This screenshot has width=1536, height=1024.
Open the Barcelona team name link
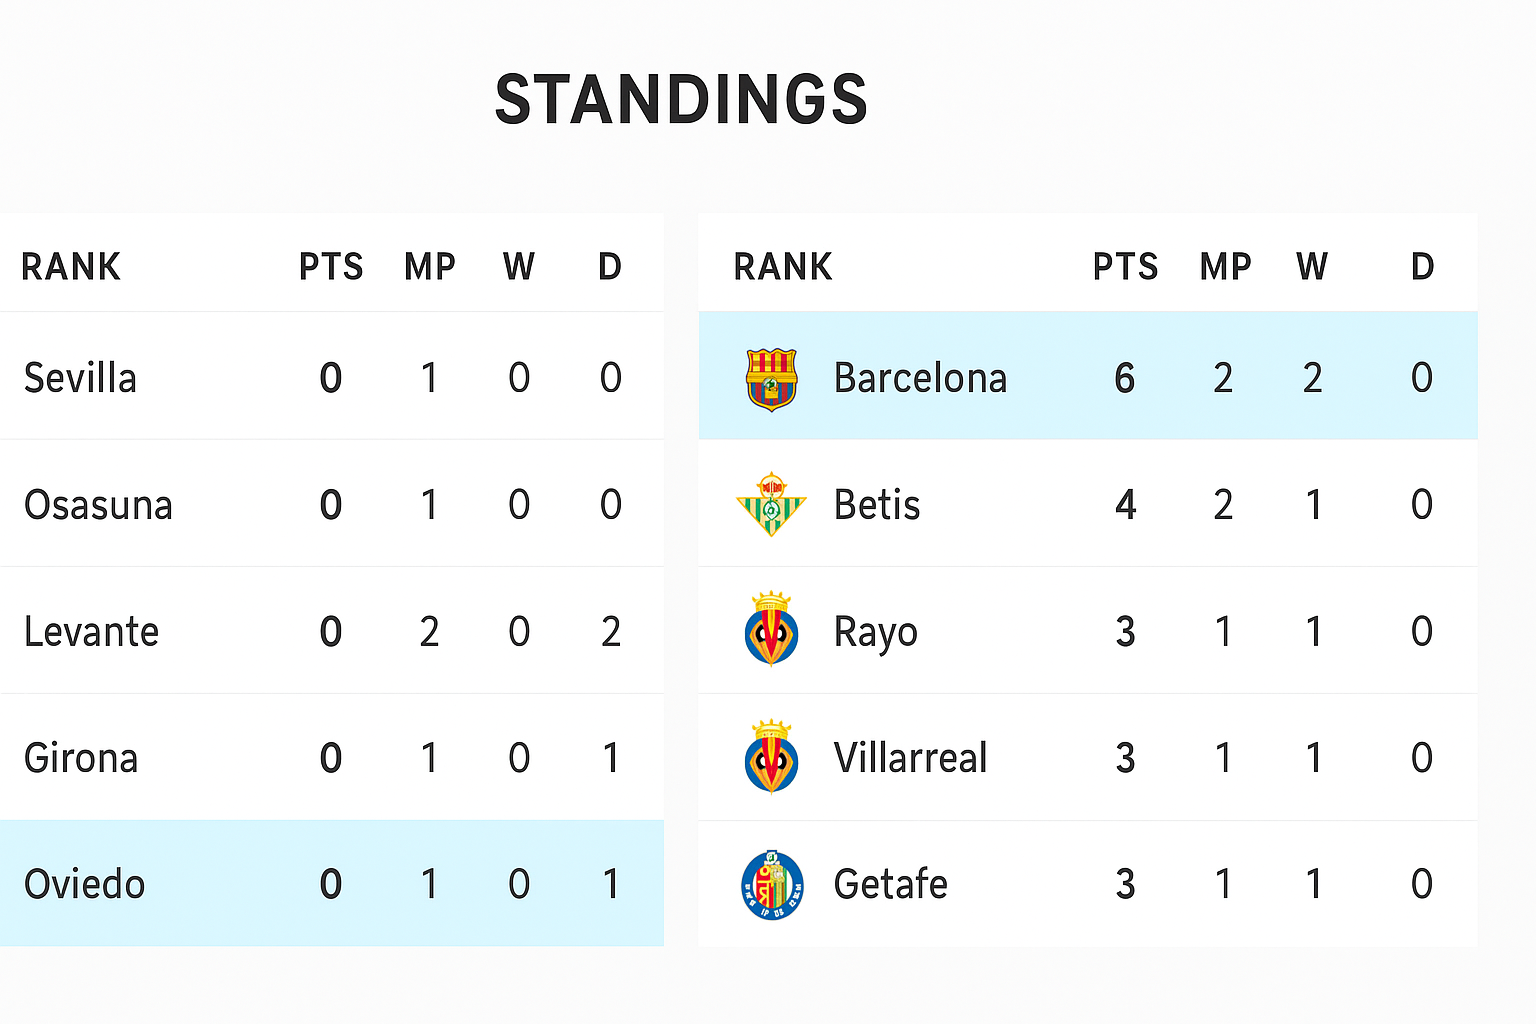919,379
